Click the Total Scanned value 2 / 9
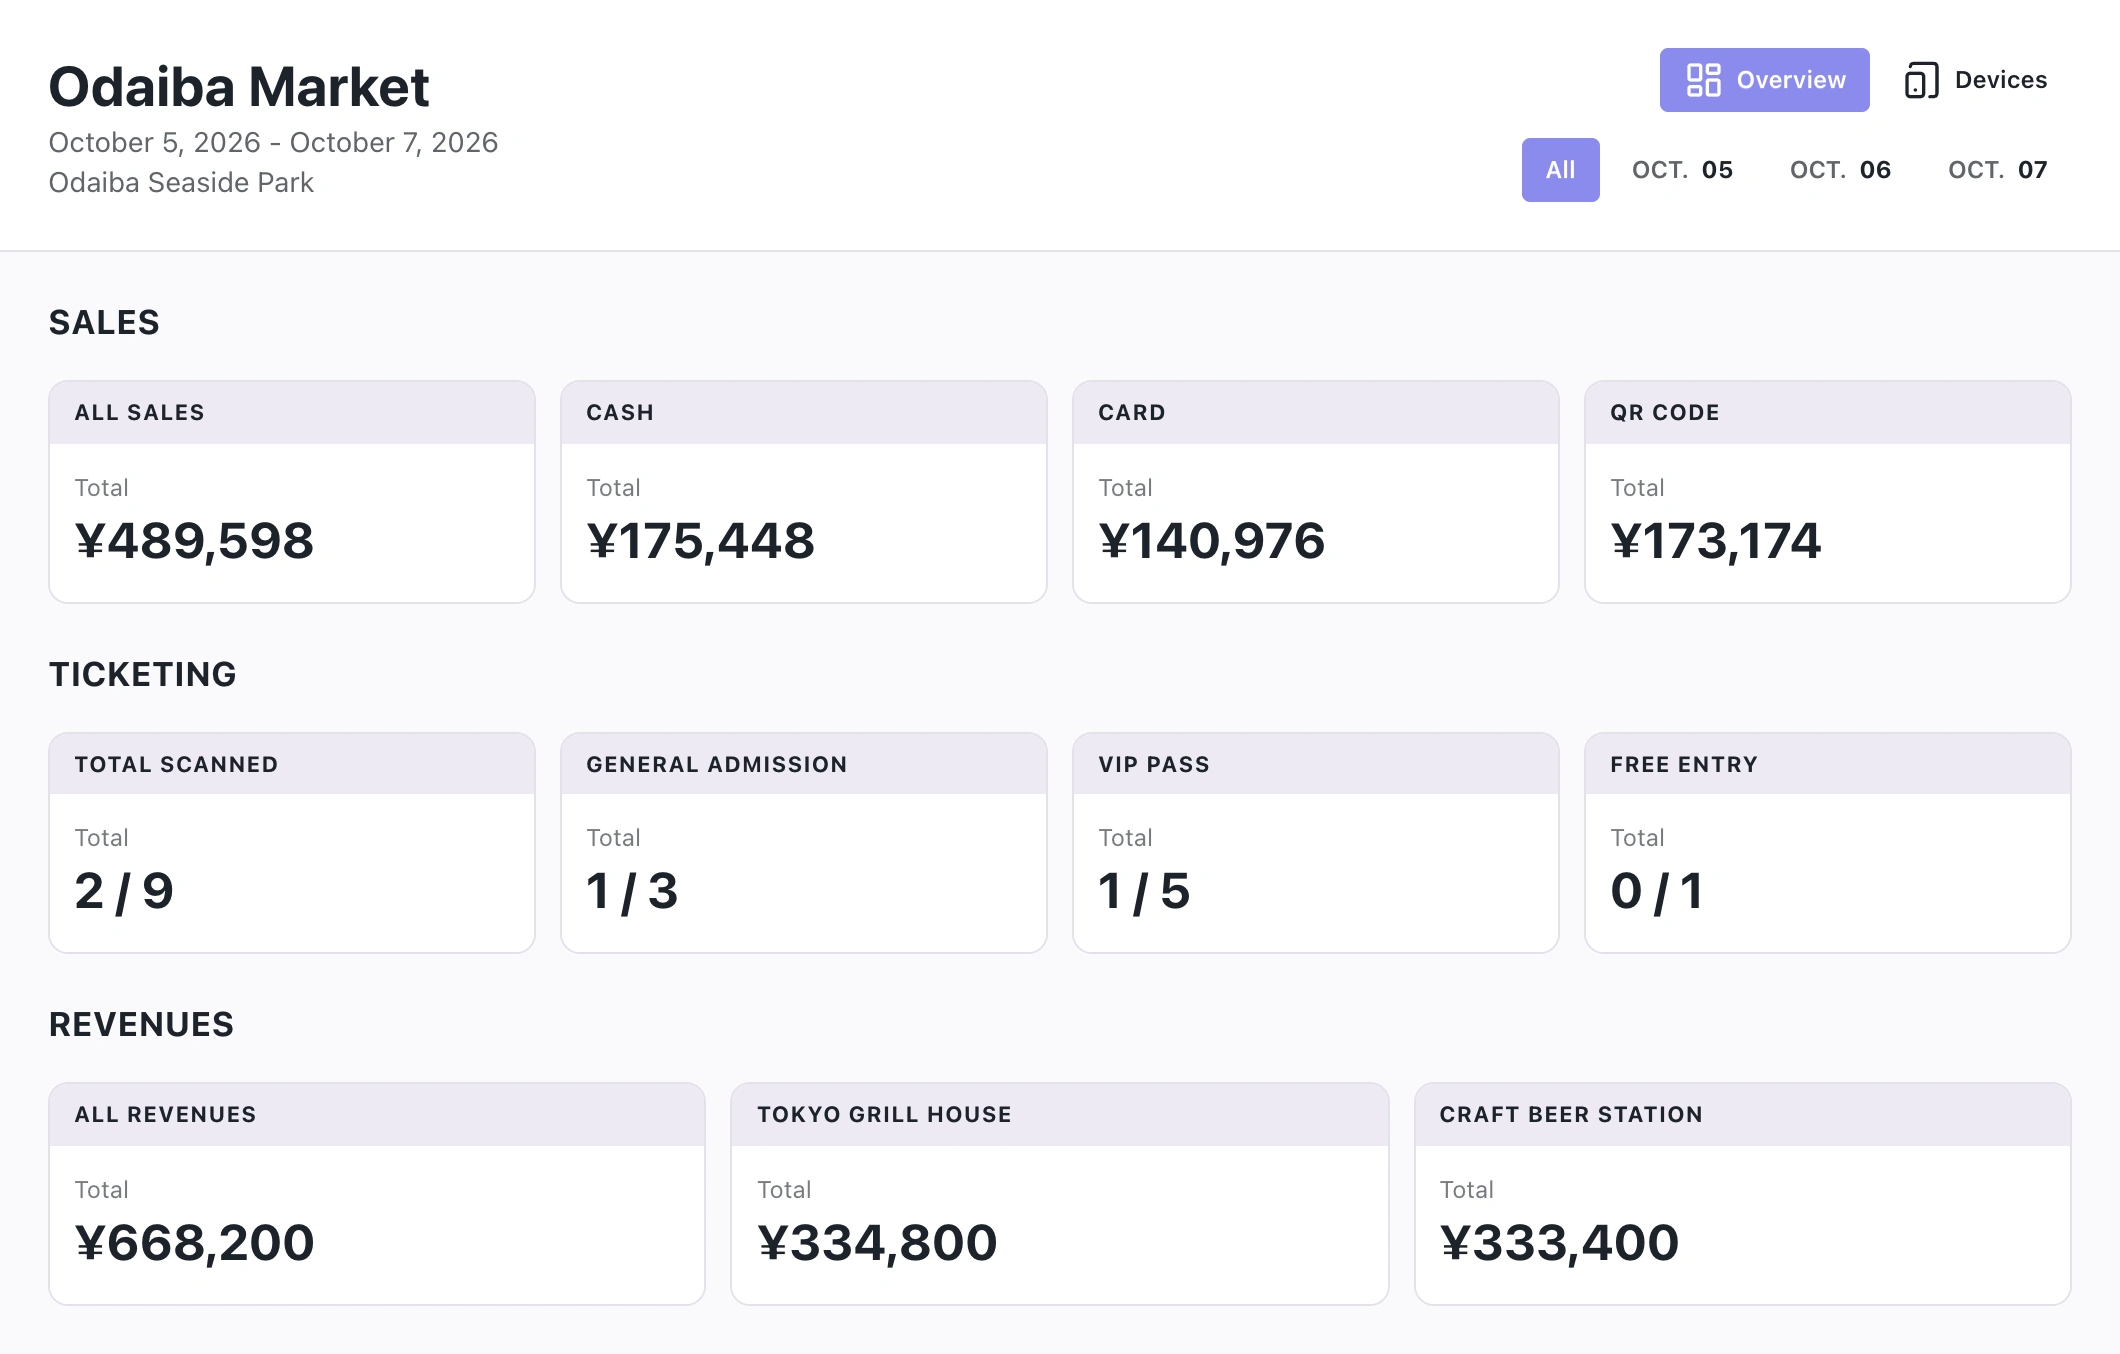2120x1354 pixels. (x=124, y=891)
